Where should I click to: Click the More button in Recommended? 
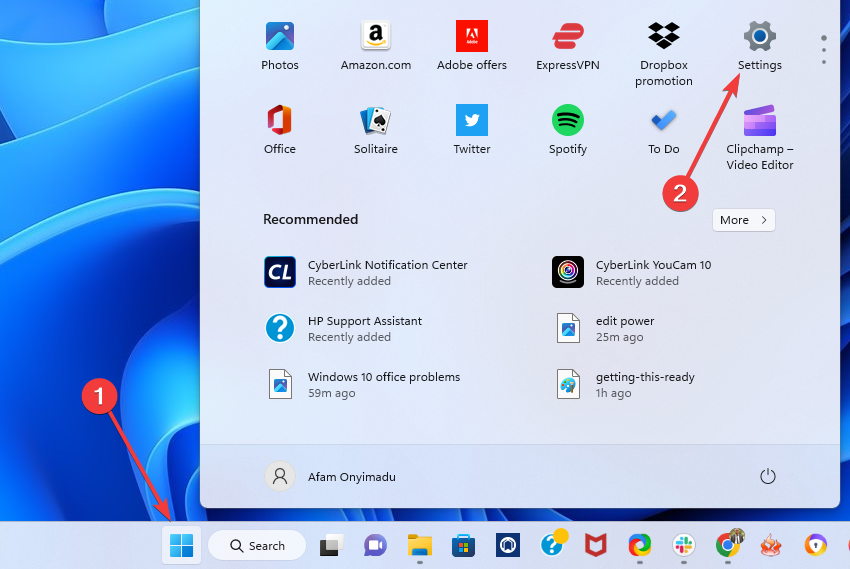(743, 220)
